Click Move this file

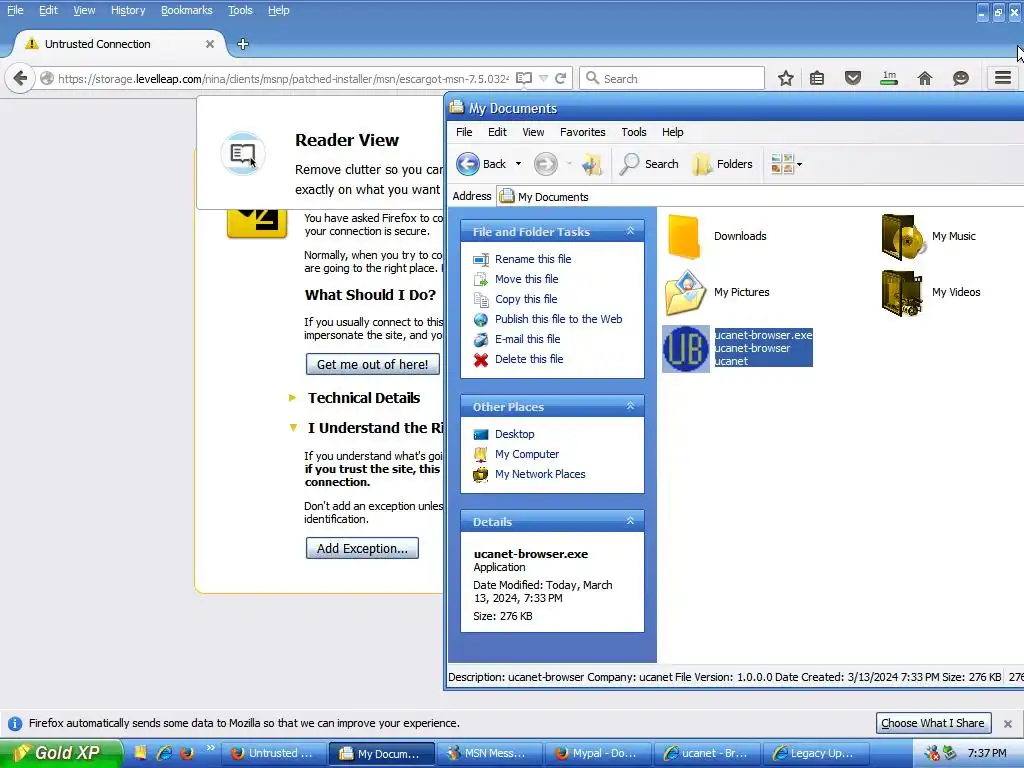click(526, 279)
